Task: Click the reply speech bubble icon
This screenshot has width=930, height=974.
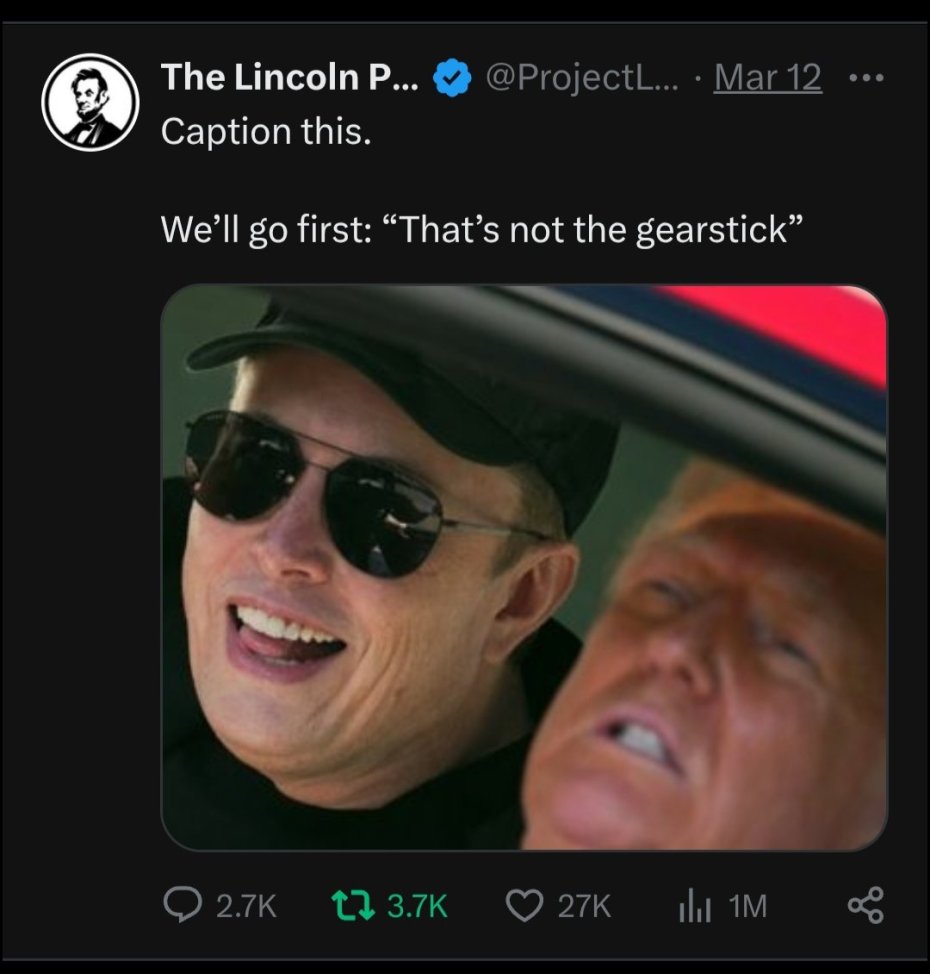Action: click(x=181, y=906)
